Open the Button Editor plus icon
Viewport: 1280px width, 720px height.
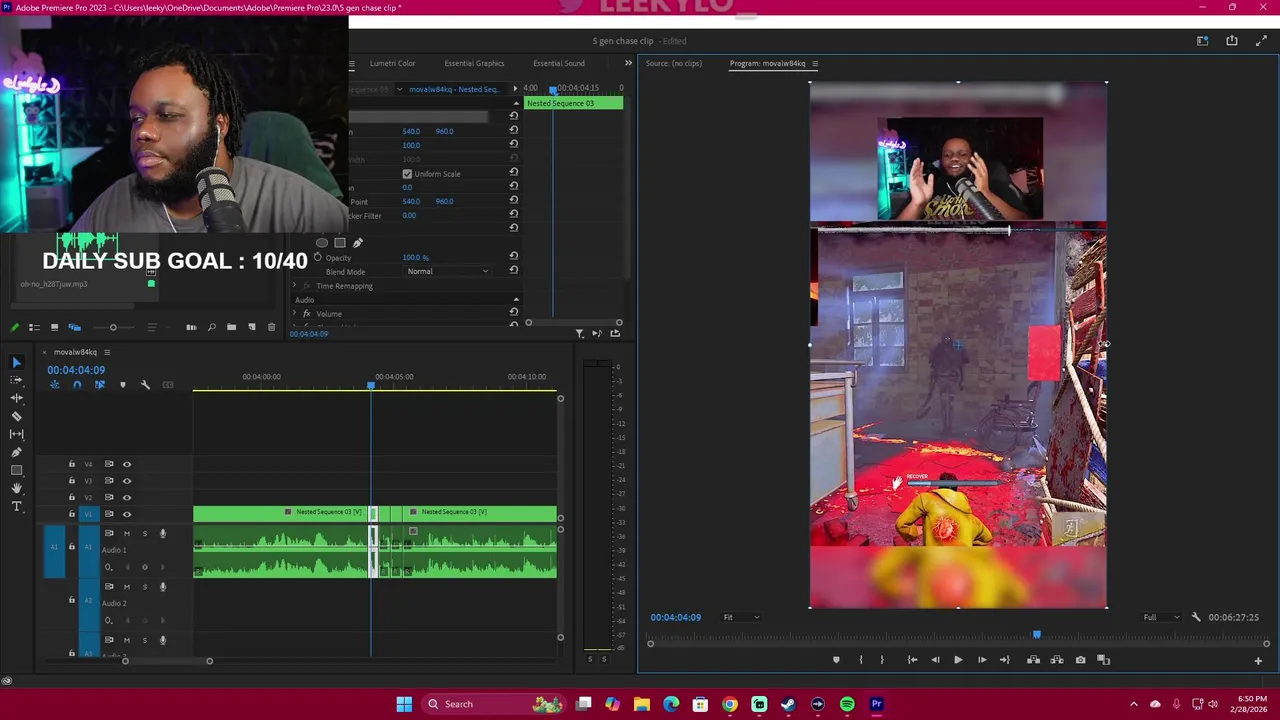pyautogui.click(x=1258, y=660)
